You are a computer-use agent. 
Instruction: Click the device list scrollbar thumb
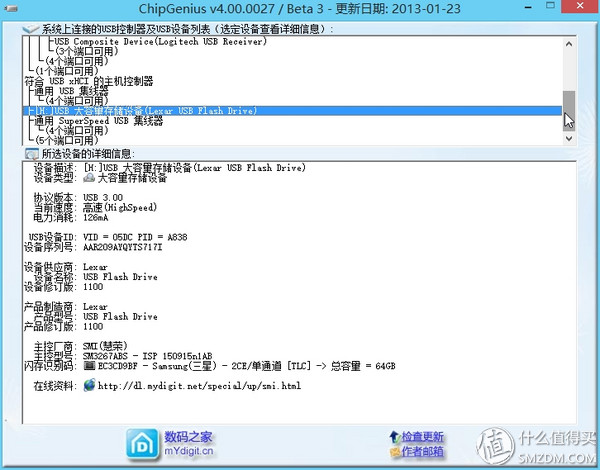[x=569, y=111]
